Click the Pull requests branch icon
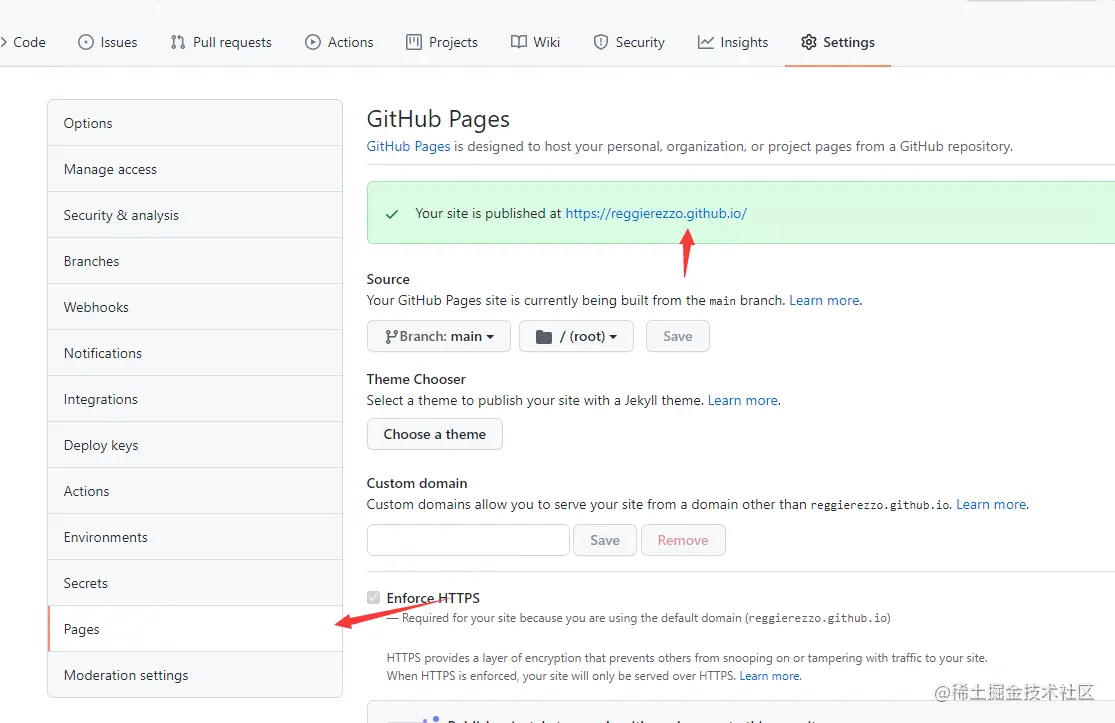The width and height of the screenshot is (1115, 723). (x=178, y=42)
